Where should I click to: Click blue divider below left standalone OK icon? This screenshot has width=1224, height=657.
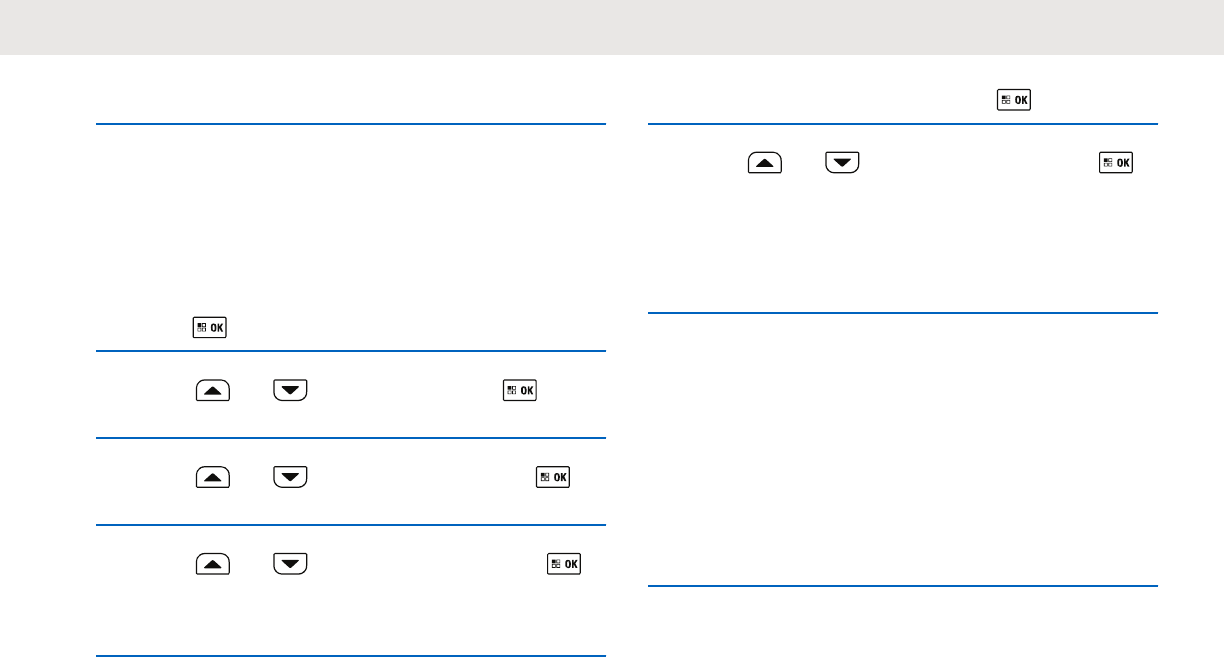click(351, 351)
